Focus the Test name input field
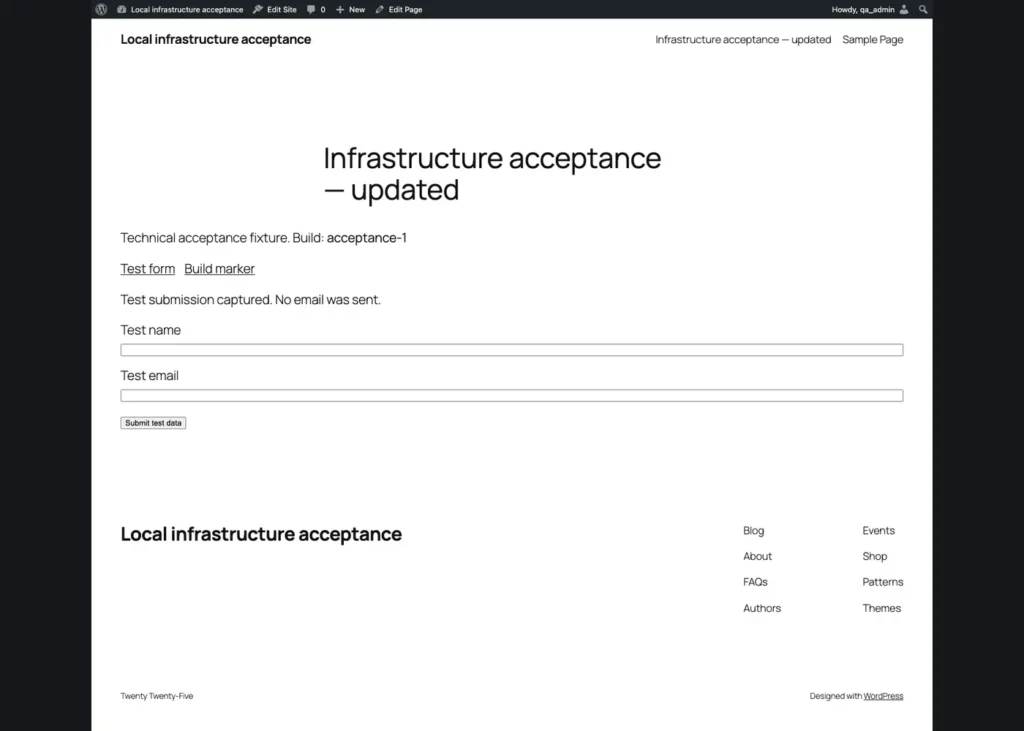This screenshot has width=1024, height=731. [512, 350]
